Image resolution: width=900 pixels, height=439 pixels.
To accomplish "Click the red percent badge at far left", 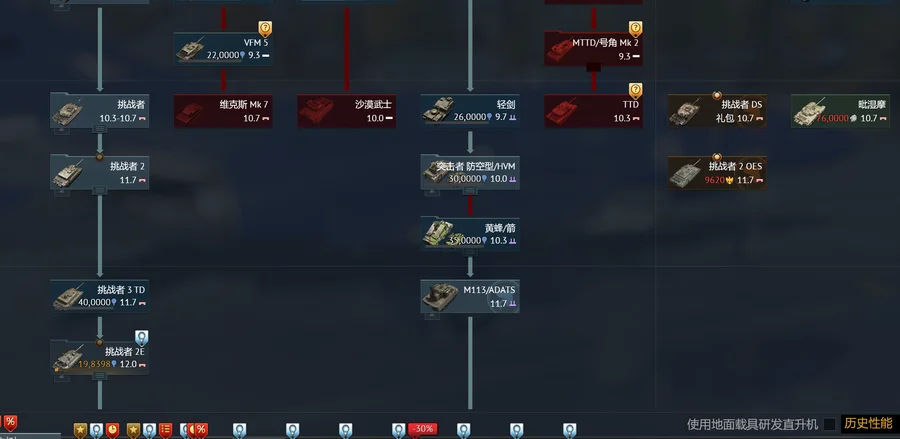I will [x=10, y=422].
